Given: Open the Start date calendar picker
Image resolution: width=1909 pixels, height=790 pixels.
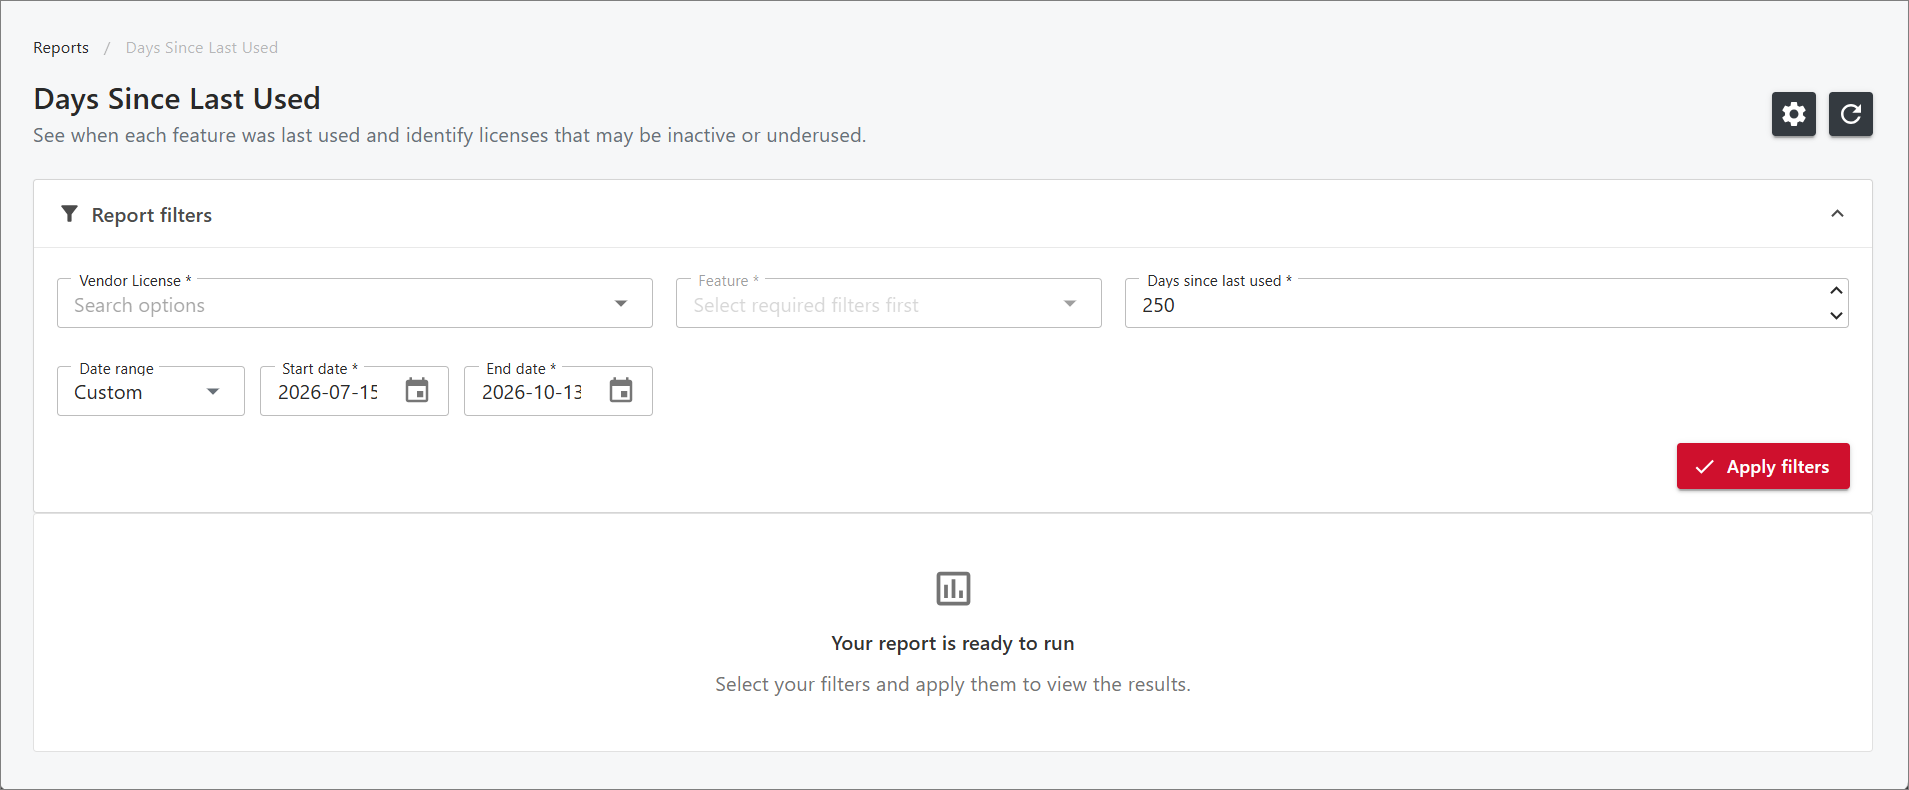Looking at the screenshot, I should pos(417,391).
